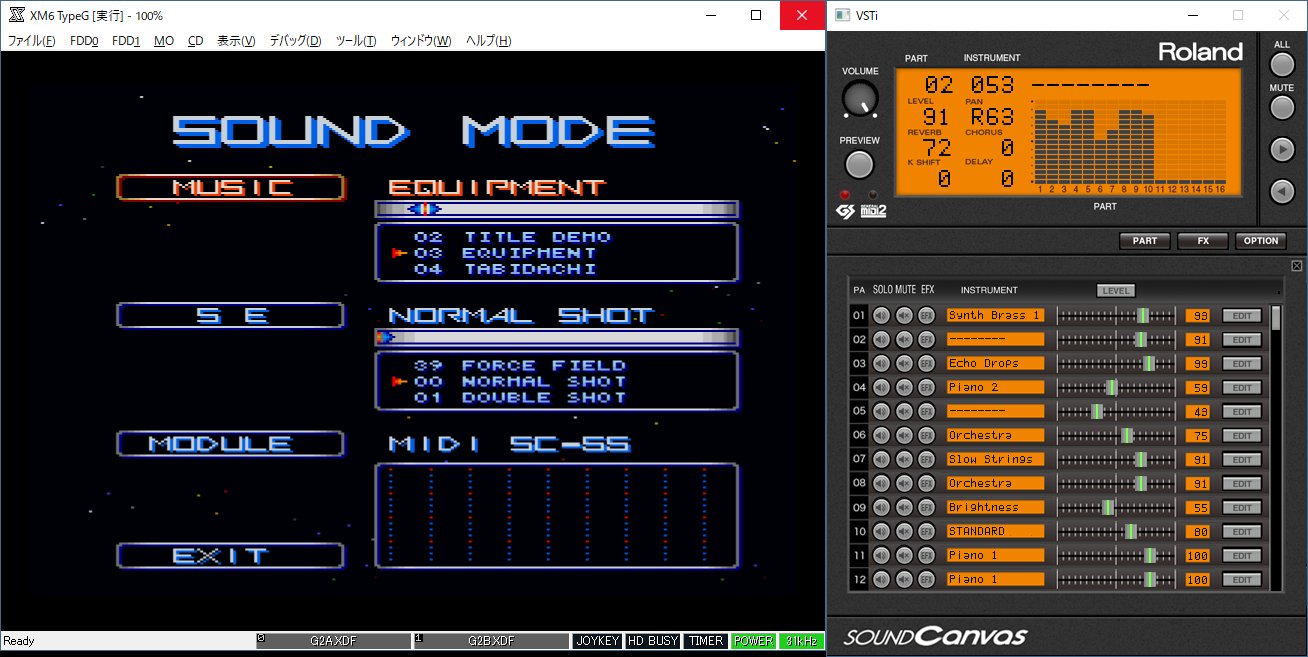Solo part 02 in the part list
Viewport: 1308px width, 657px height.
(x=882, y=339)
